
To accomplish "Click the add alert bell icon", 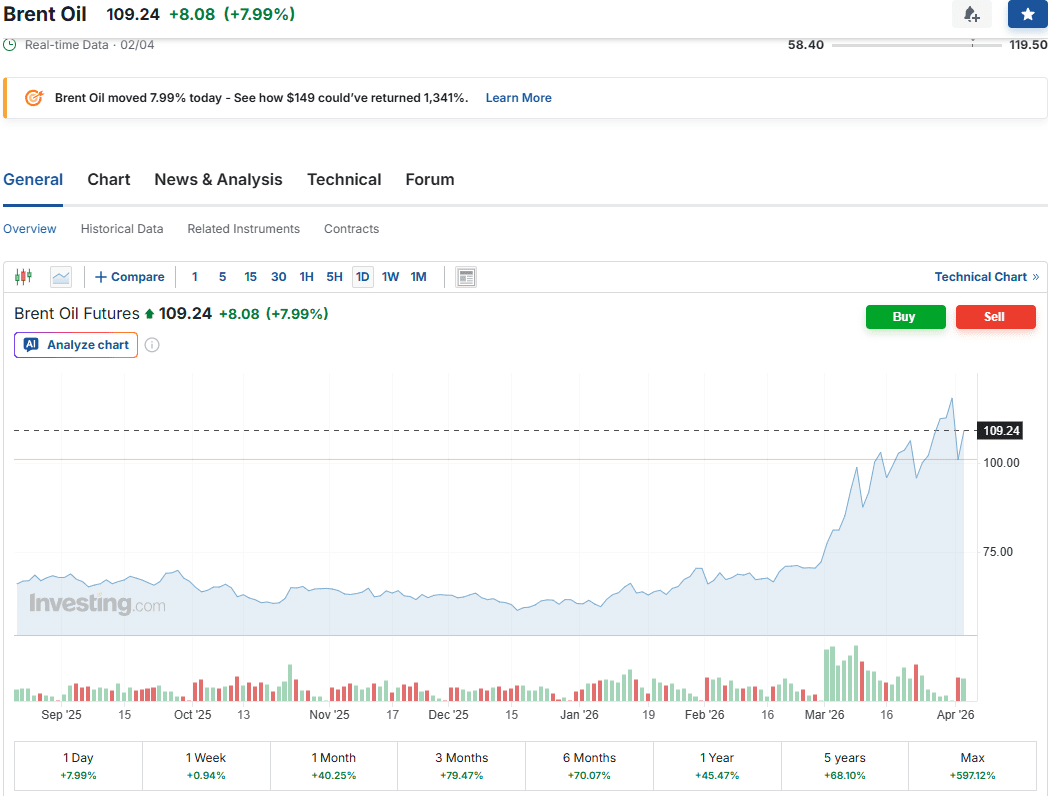I will point(971,14).
